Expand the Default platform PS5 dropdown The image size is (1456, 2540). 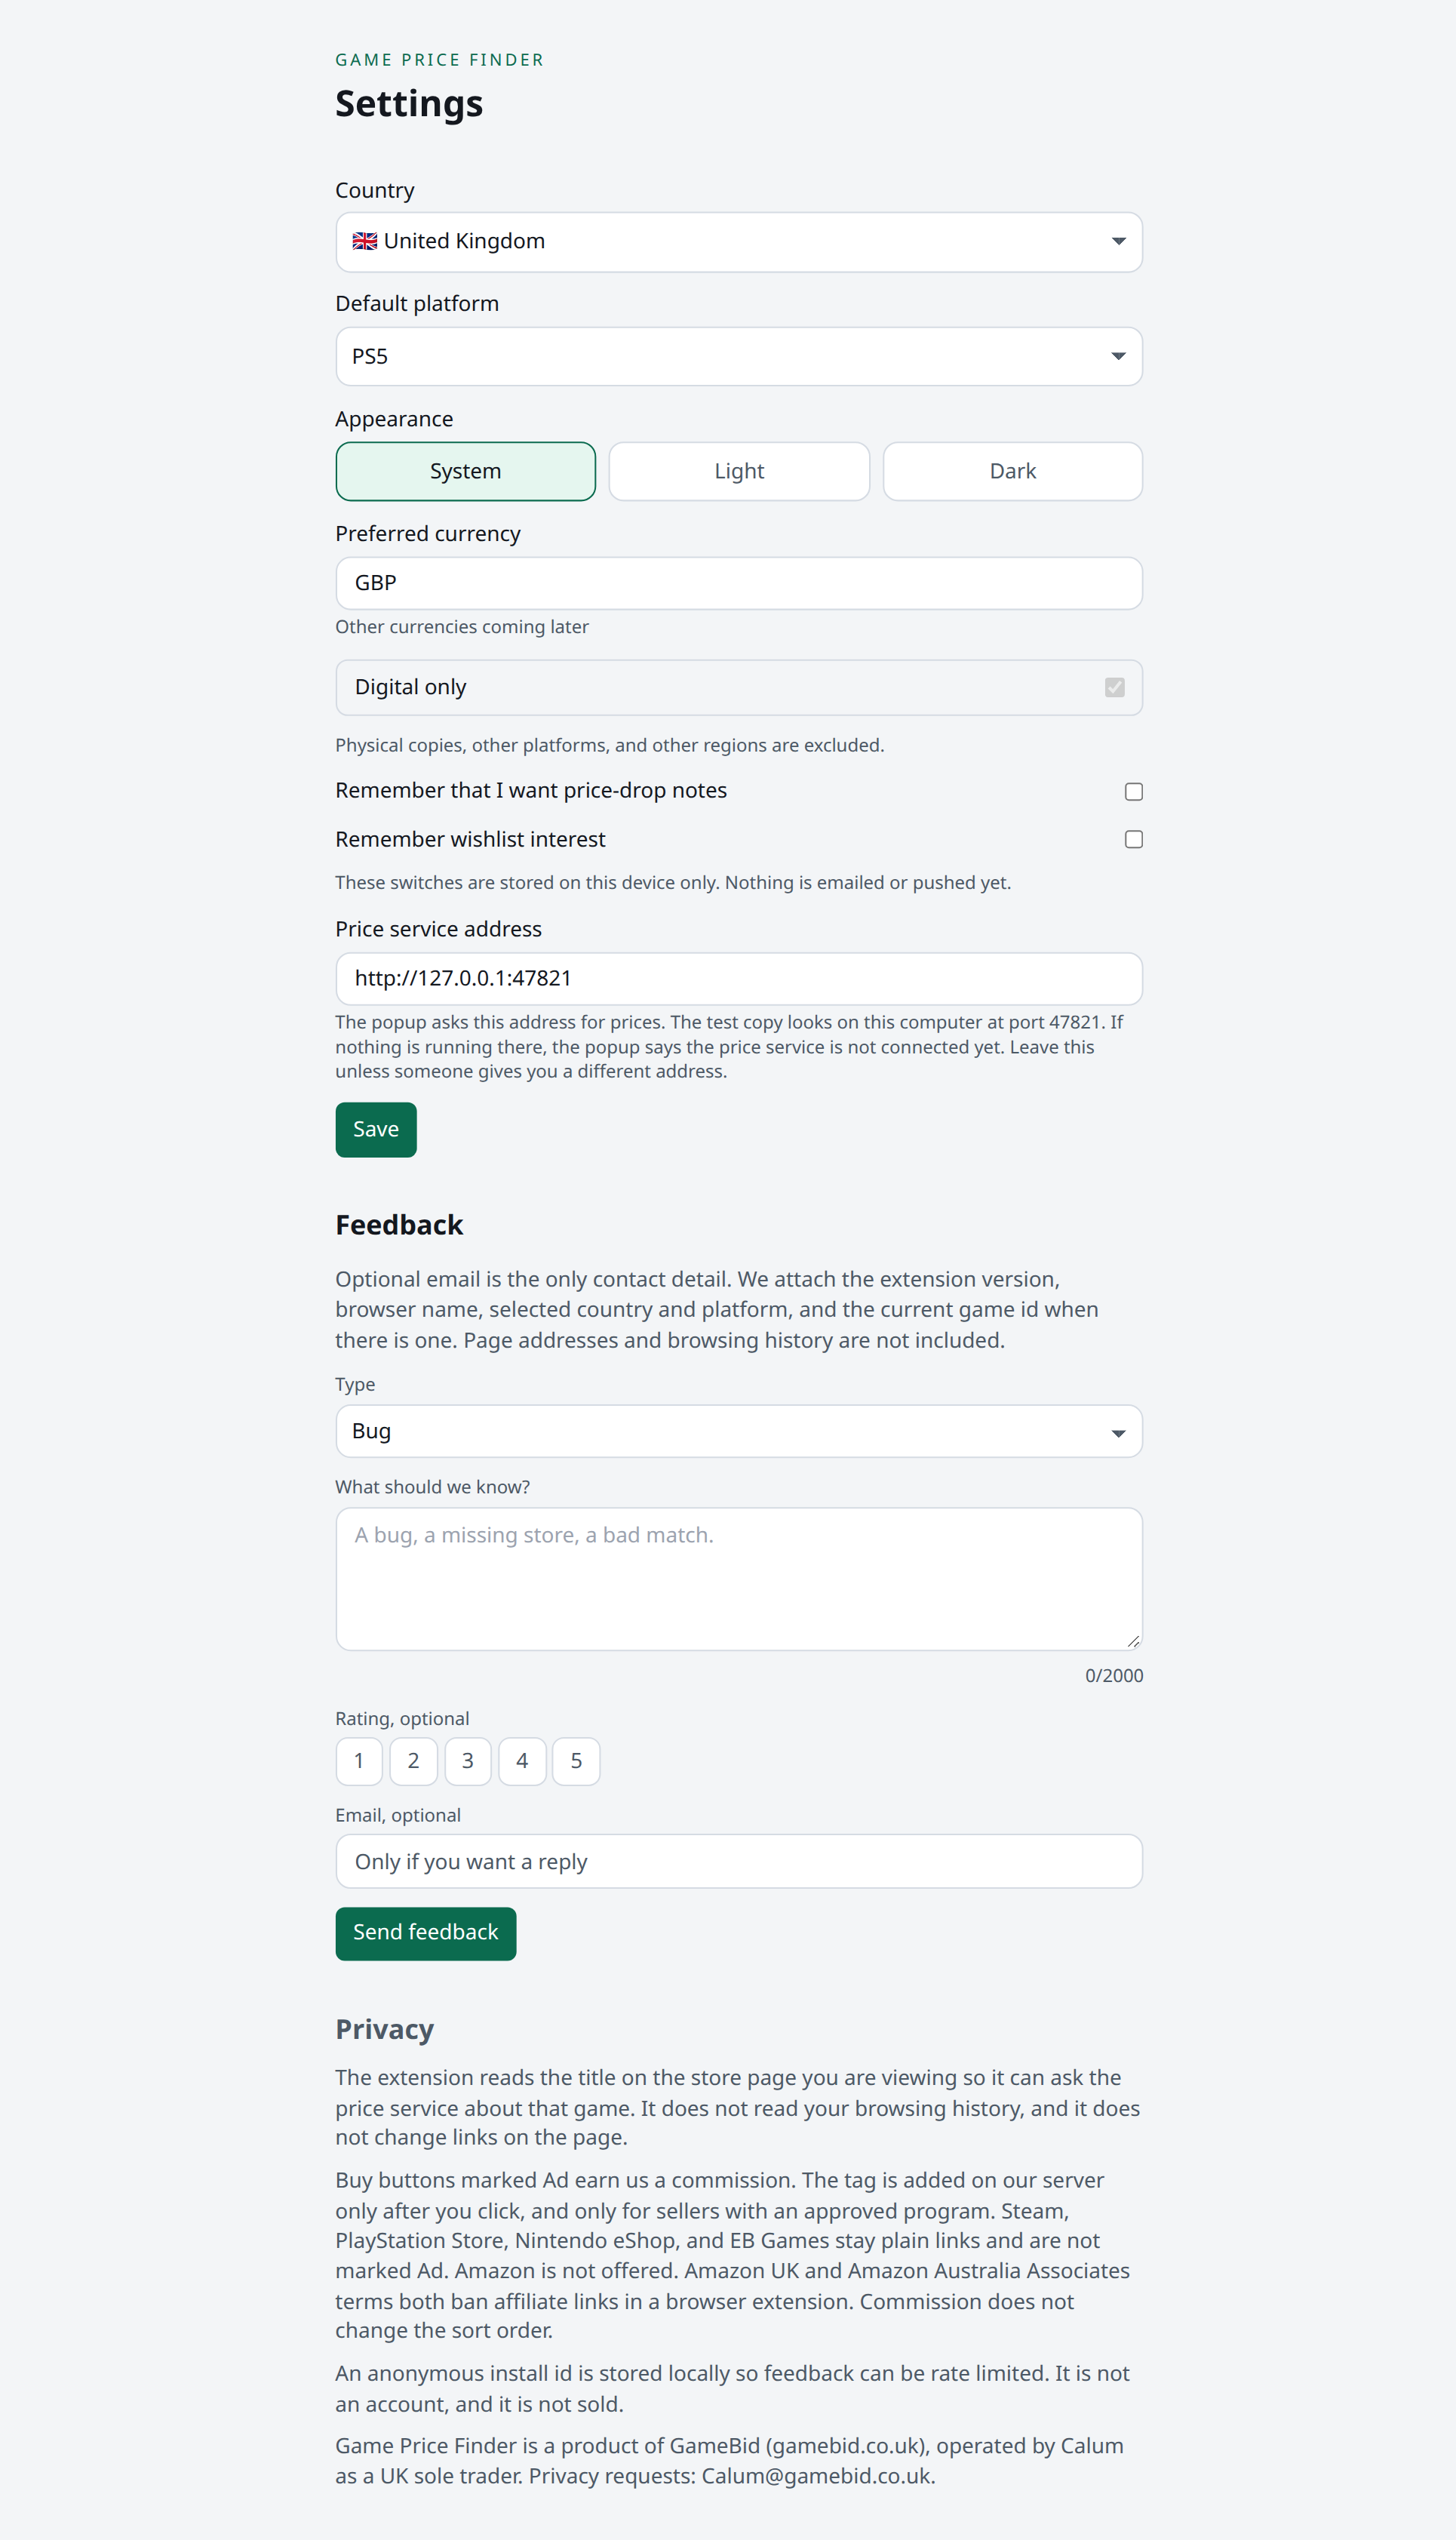coord(739,357)
